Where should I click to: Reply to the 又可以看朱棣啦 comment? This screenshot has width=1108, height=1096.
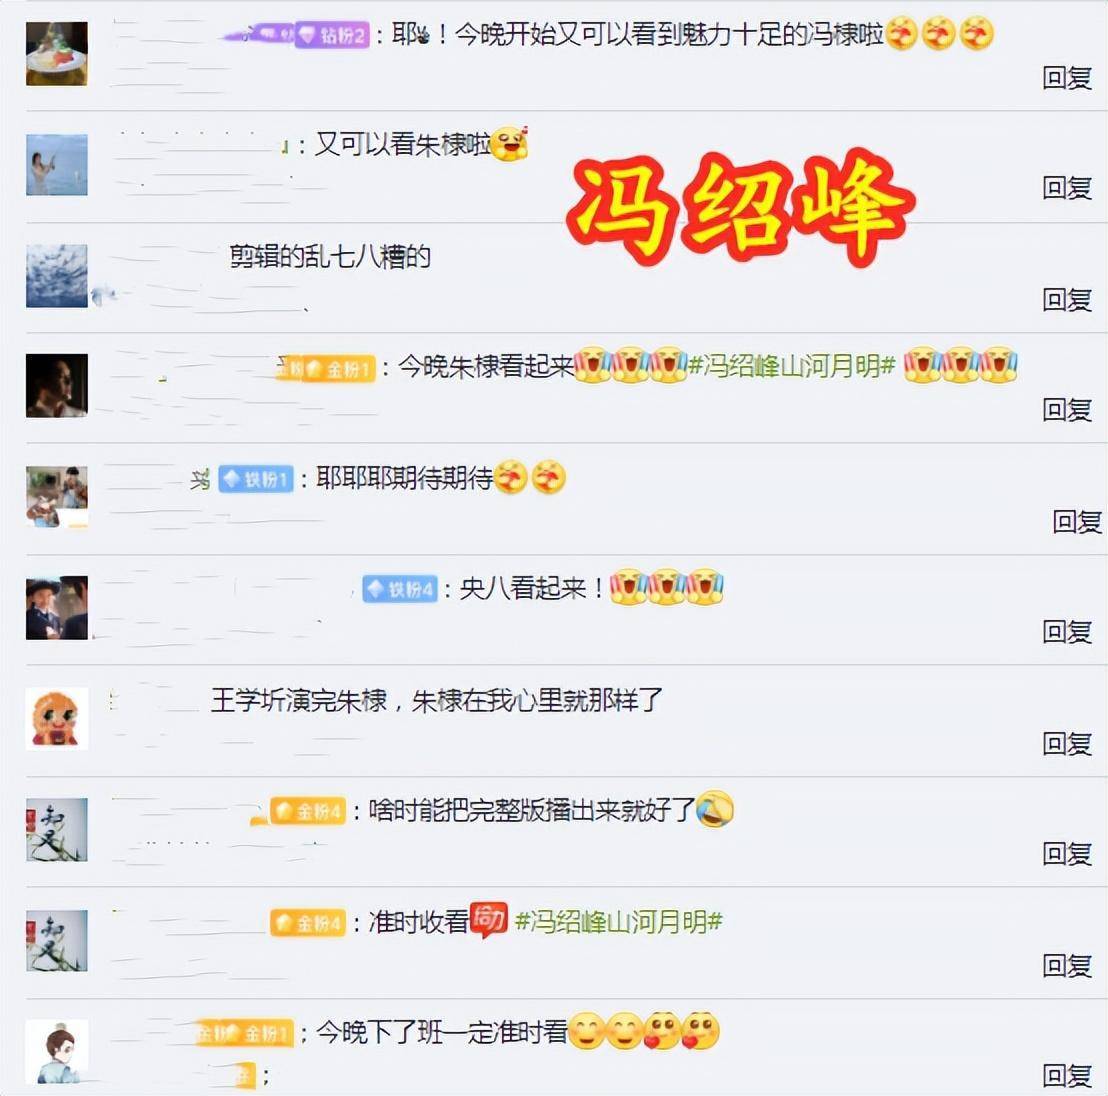click(x=1067, y=188)
